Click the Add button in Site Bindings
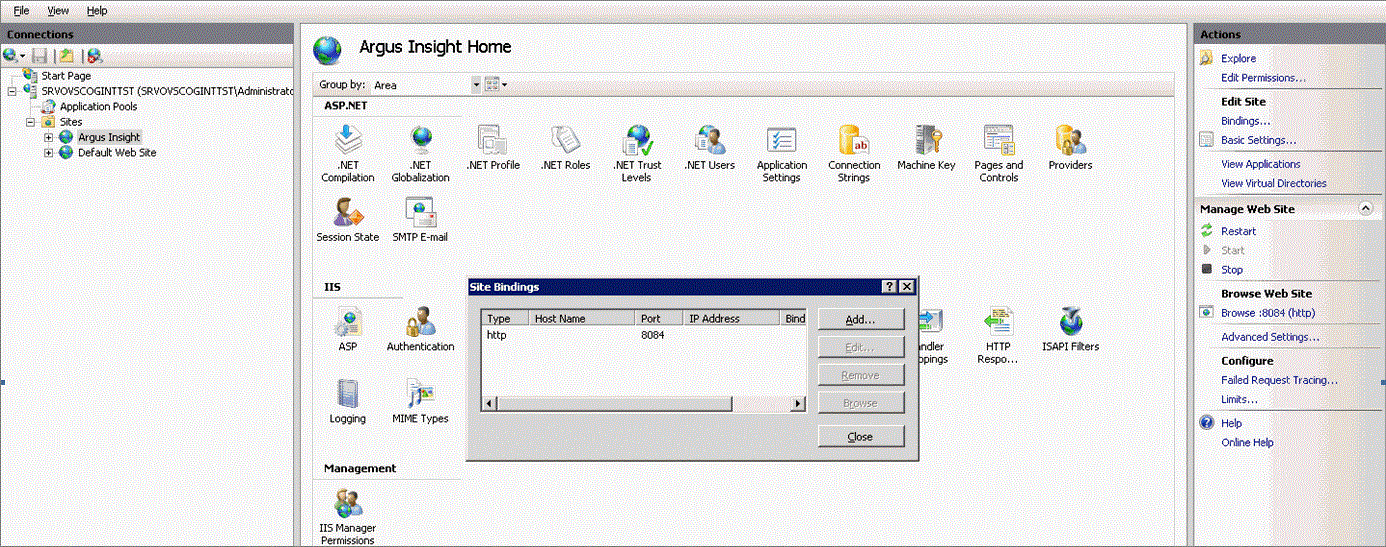1386x547 pixels. pyautogui.click(x=860, y=320)
